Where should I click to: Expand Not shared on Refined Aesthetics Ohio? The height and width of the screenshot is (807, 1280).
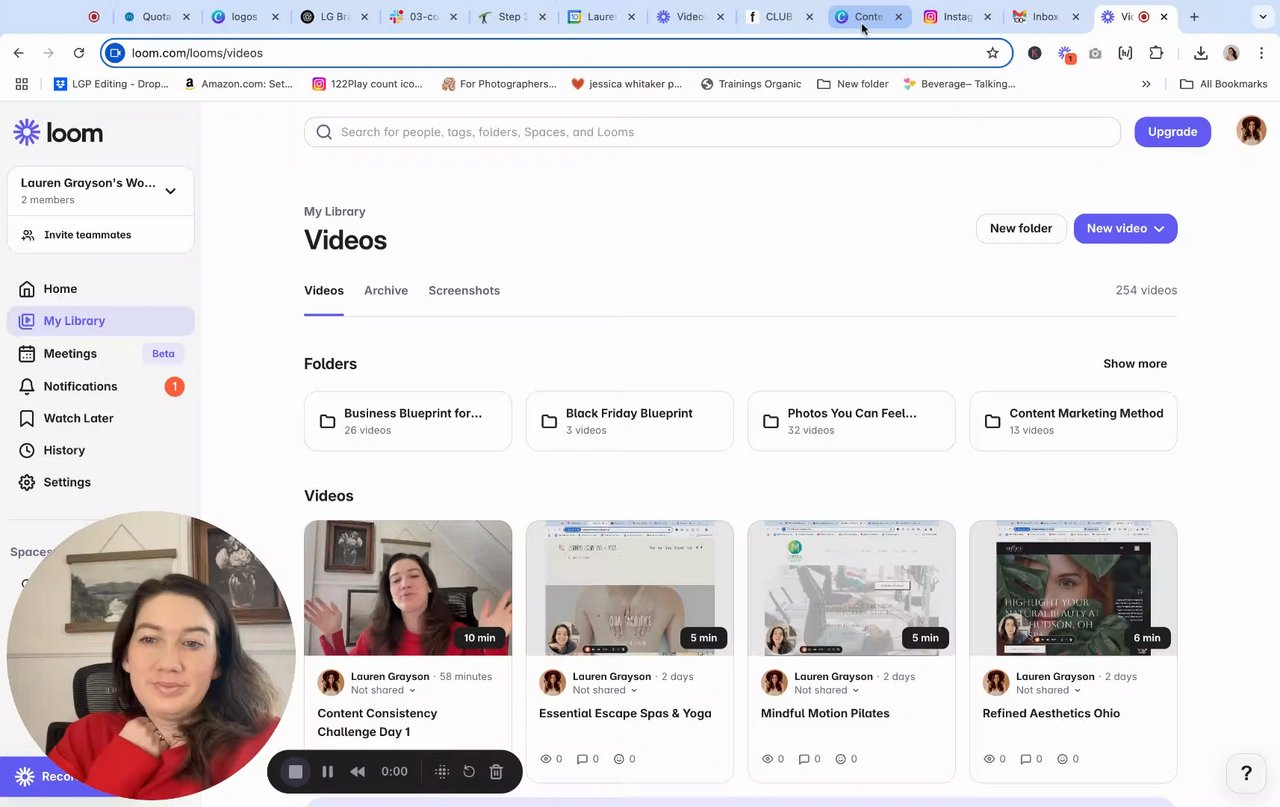(x=1049, y=690)
